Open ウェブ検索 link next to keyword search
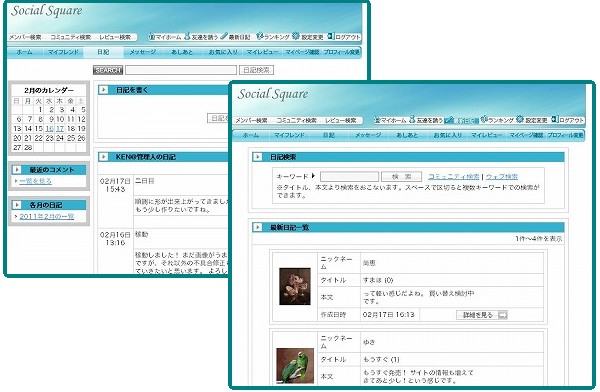This screenshot has height=392, width=600. [x=502, y=176]
